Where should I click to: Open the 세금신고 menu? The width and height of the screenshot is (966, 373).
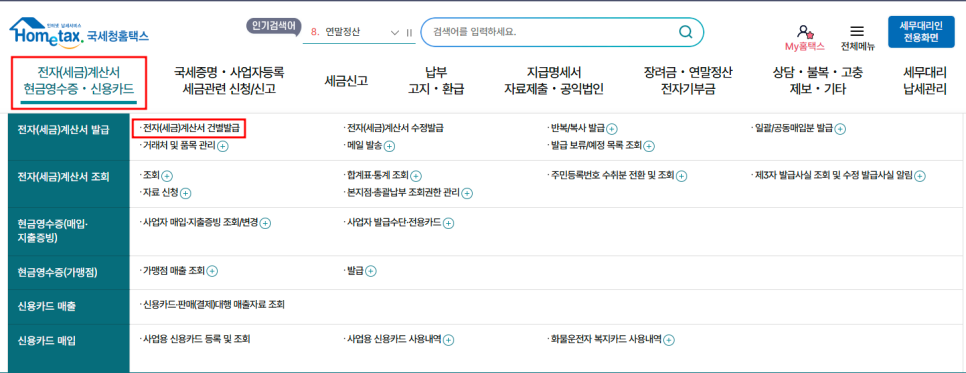click(x=346, y=81)
